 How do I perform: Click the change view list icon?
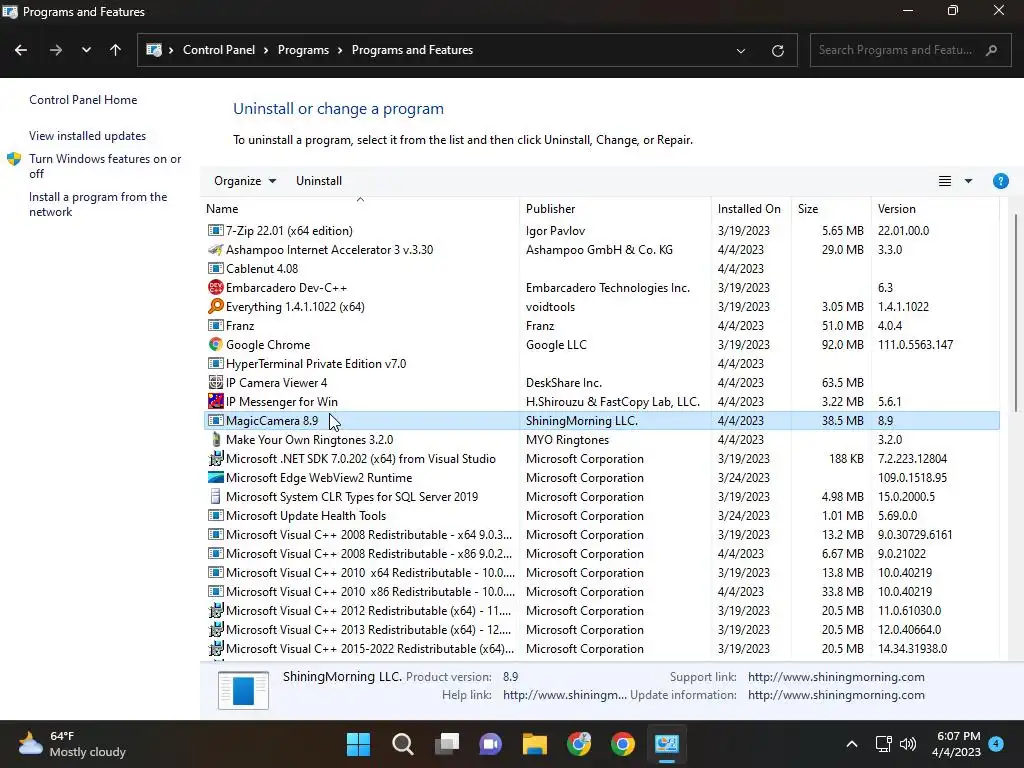(944, 181)
